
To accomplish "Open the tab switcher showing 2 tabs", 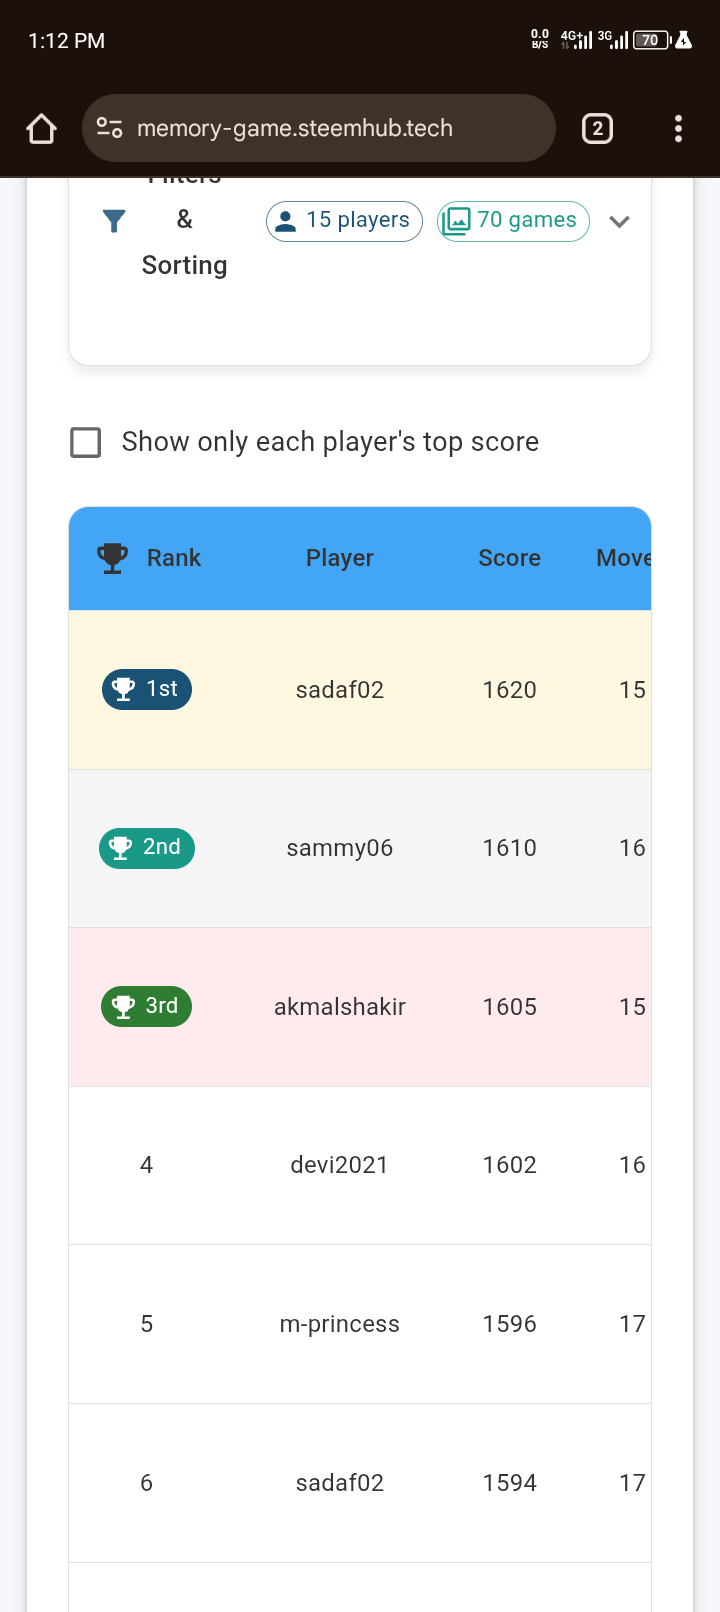I will pos(597,128).
